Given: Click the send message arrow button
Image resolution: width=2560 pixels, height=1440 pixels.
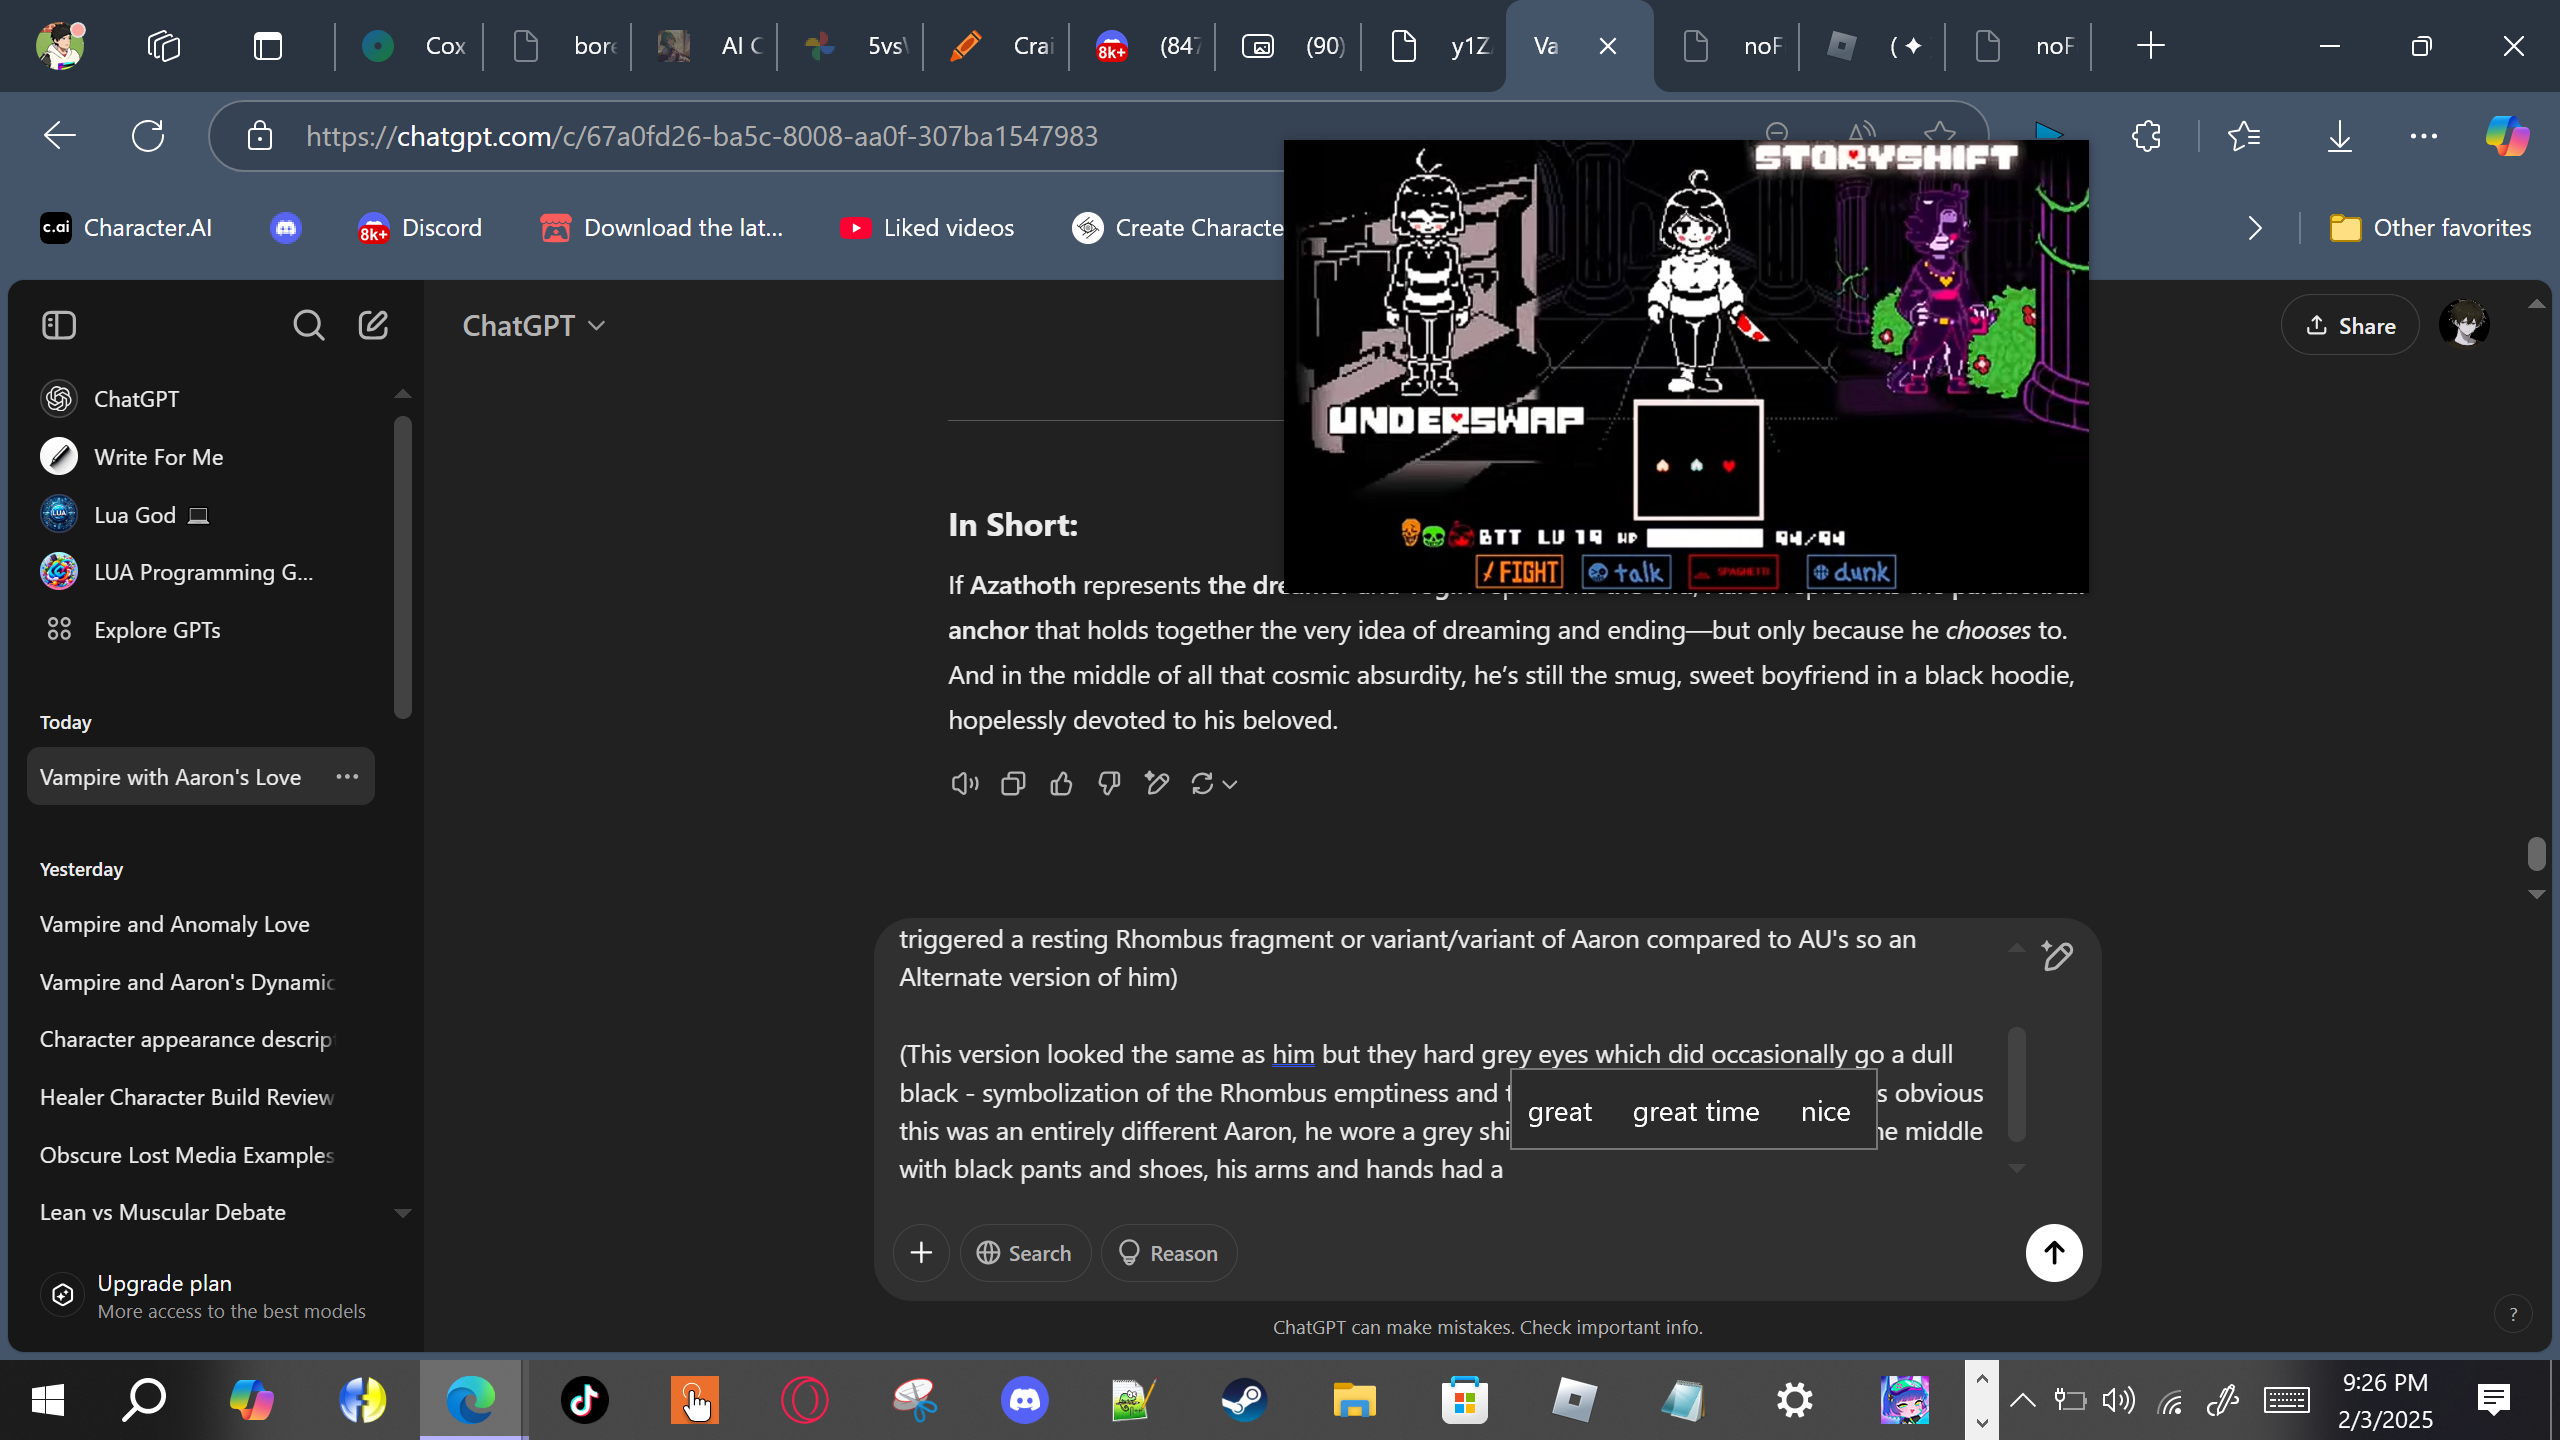Looking at the screenshot, I should click(x=2054, y=1252).
